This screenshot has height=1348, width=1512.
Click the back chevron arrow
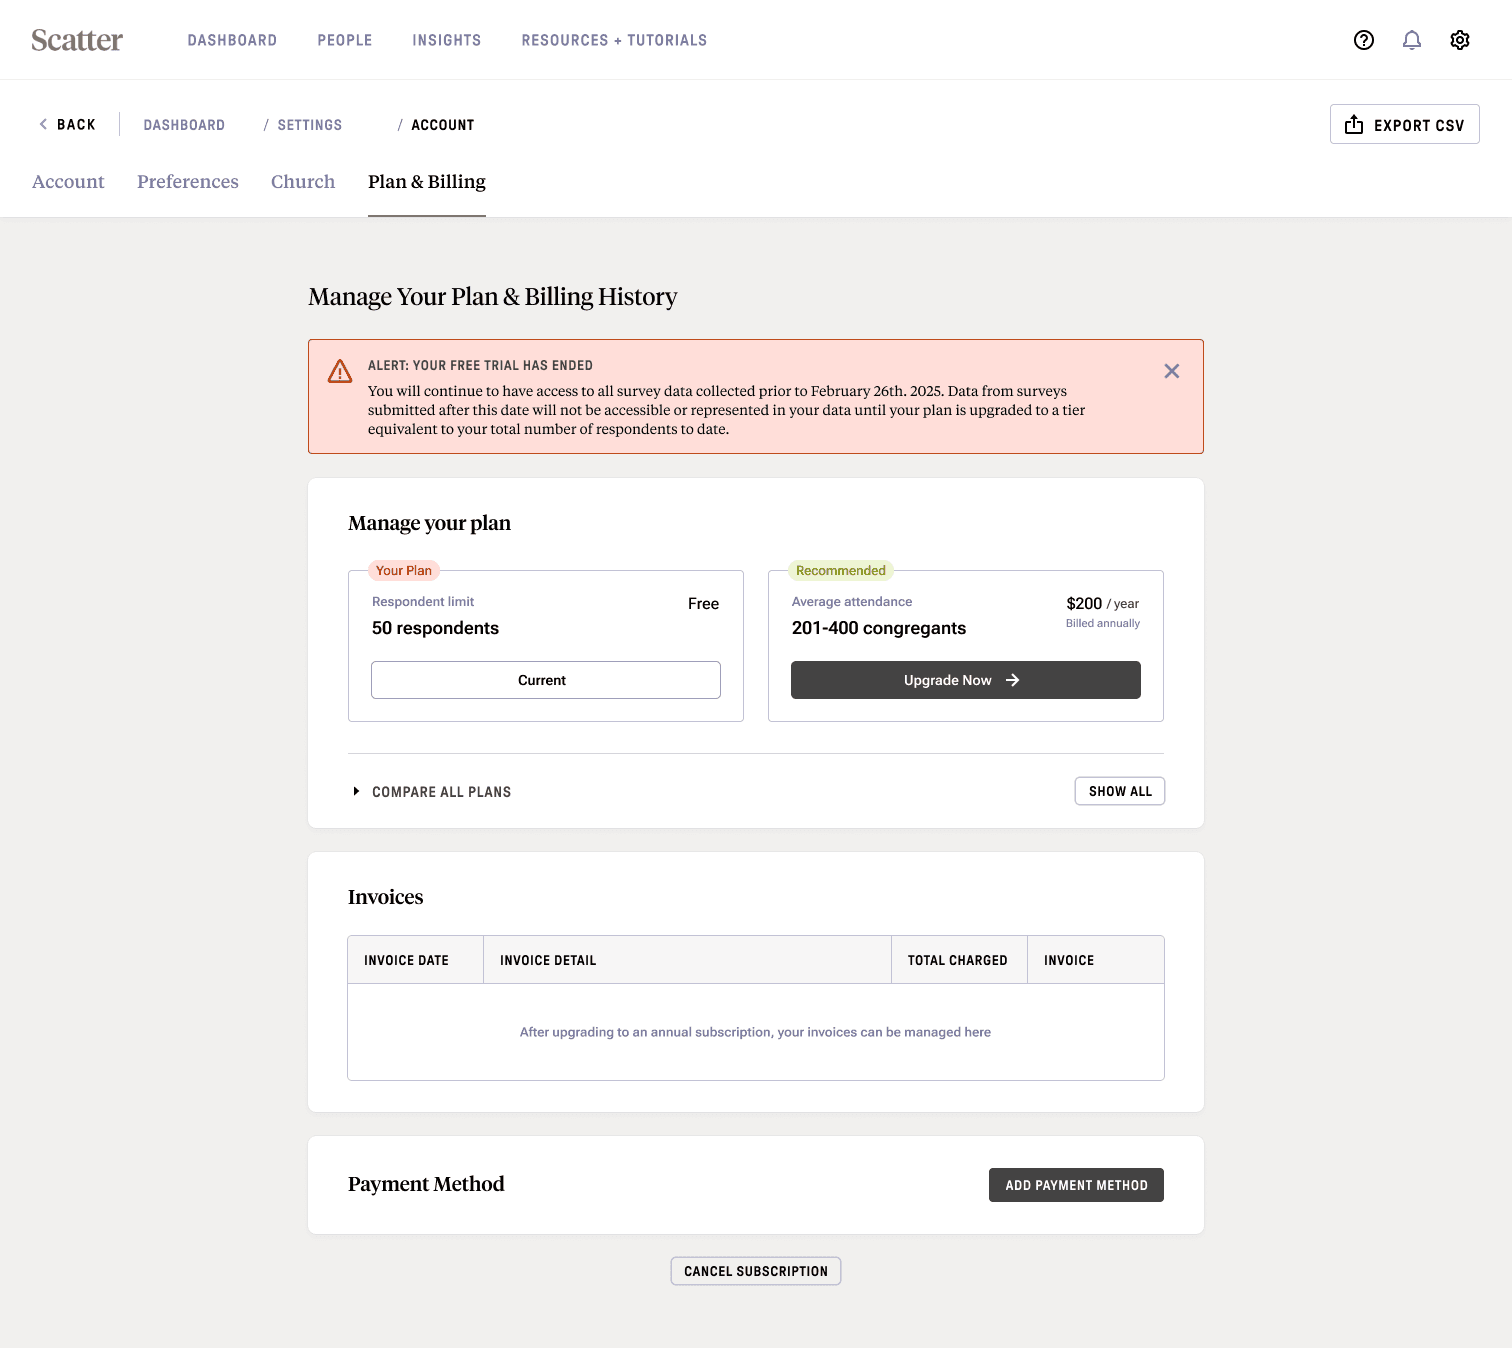click(x=43, y=124)
